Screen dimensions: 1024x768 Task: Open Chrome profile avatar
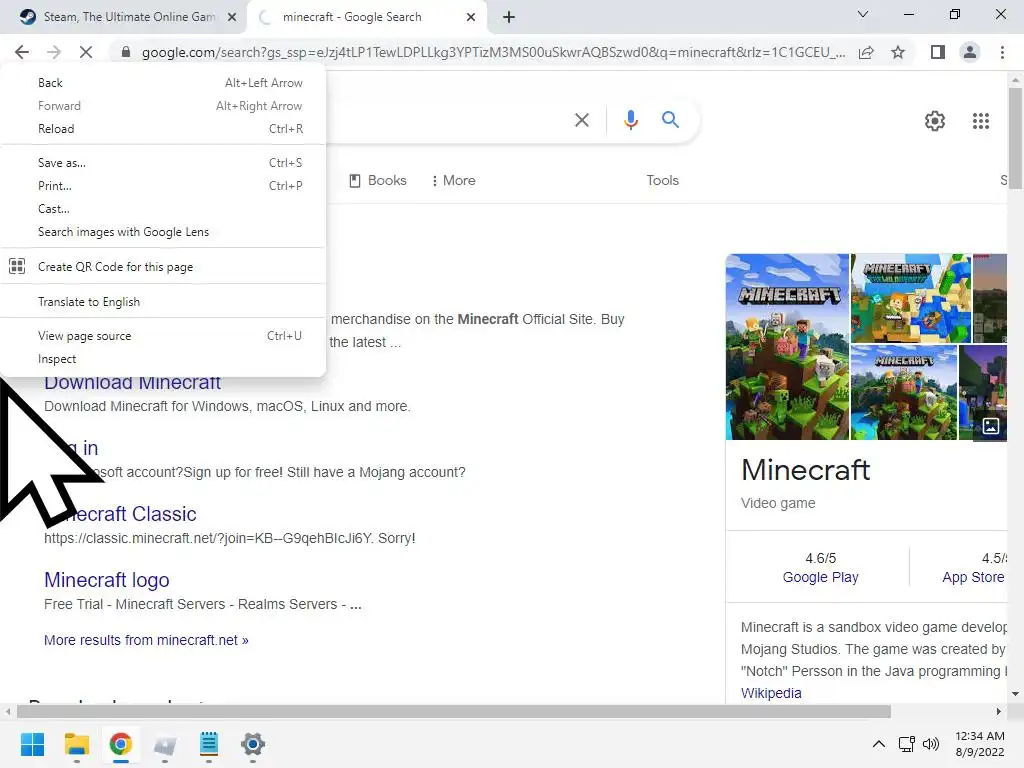tap(970, 52)
